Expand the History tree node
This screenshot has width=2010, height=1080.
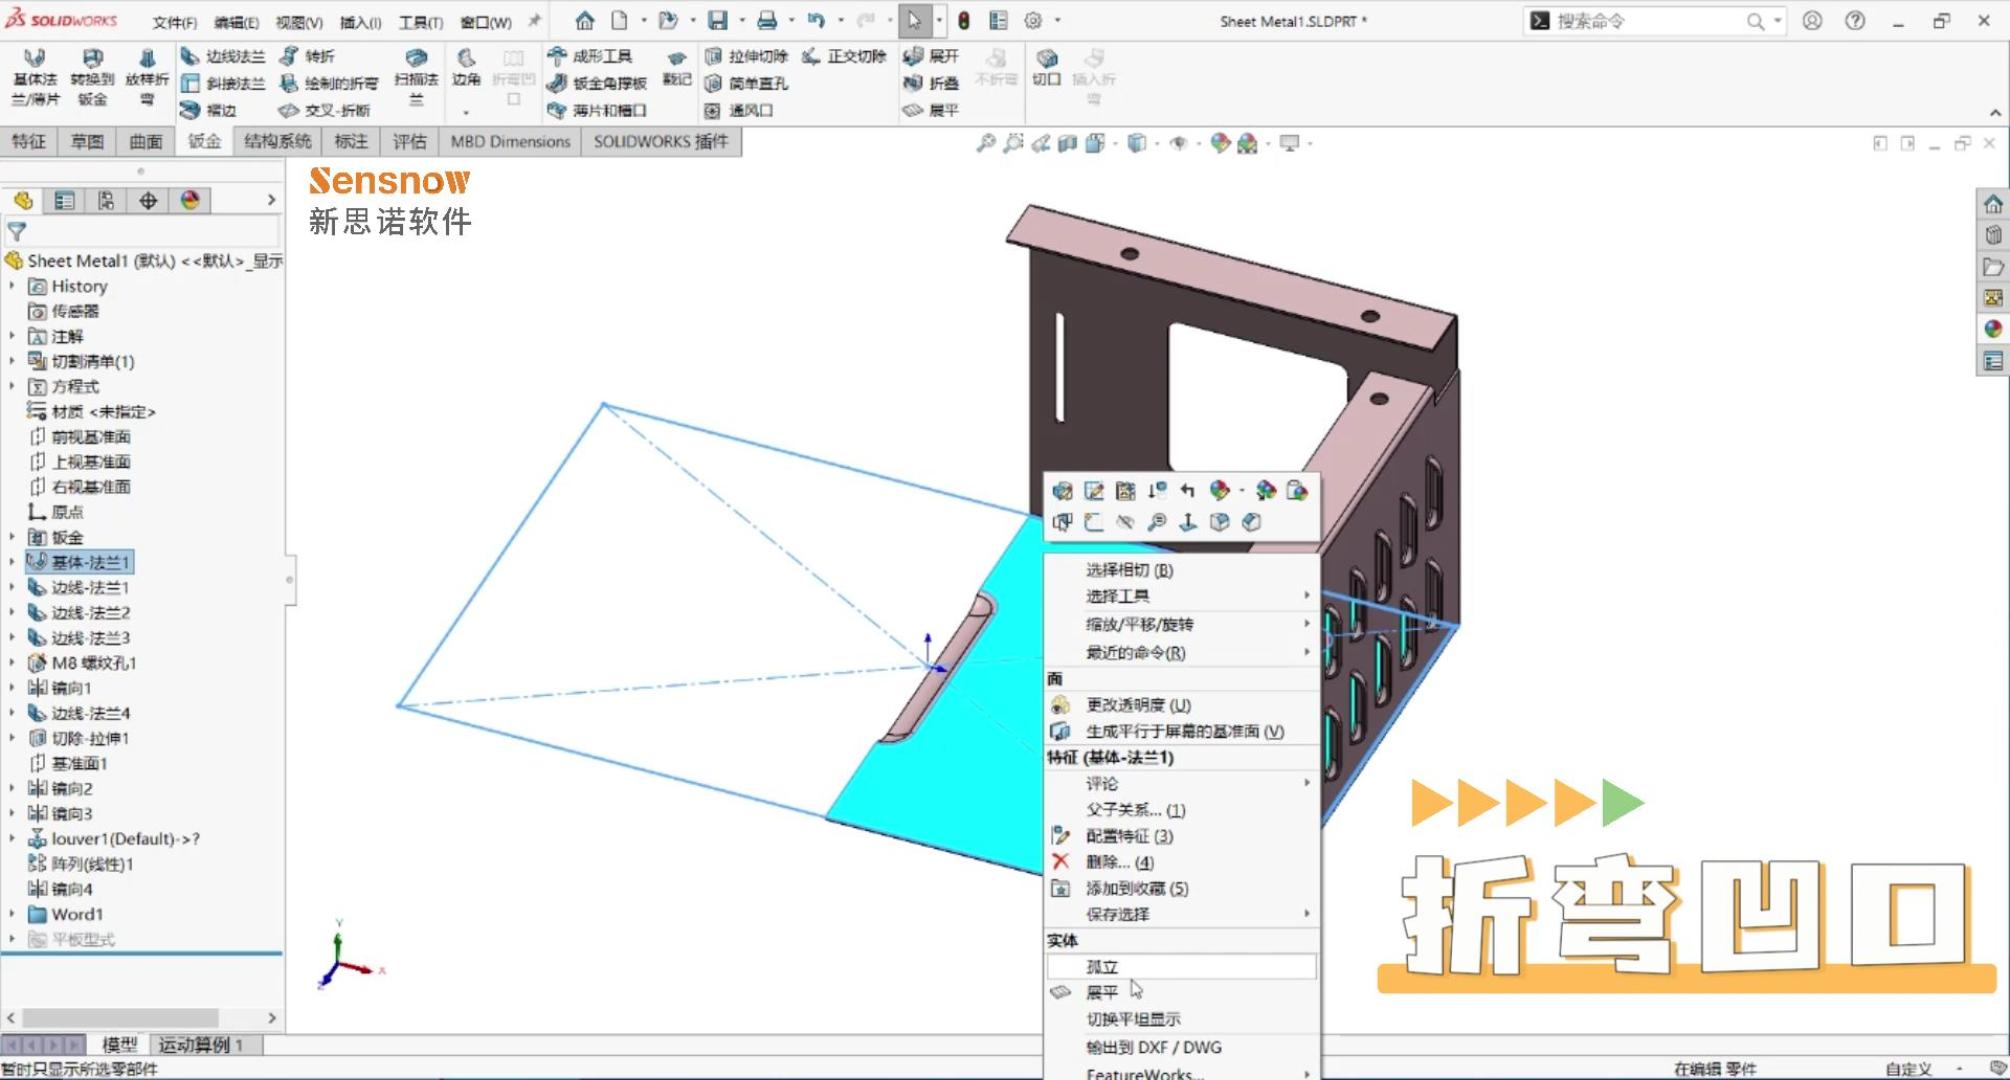tap(12, 286)
